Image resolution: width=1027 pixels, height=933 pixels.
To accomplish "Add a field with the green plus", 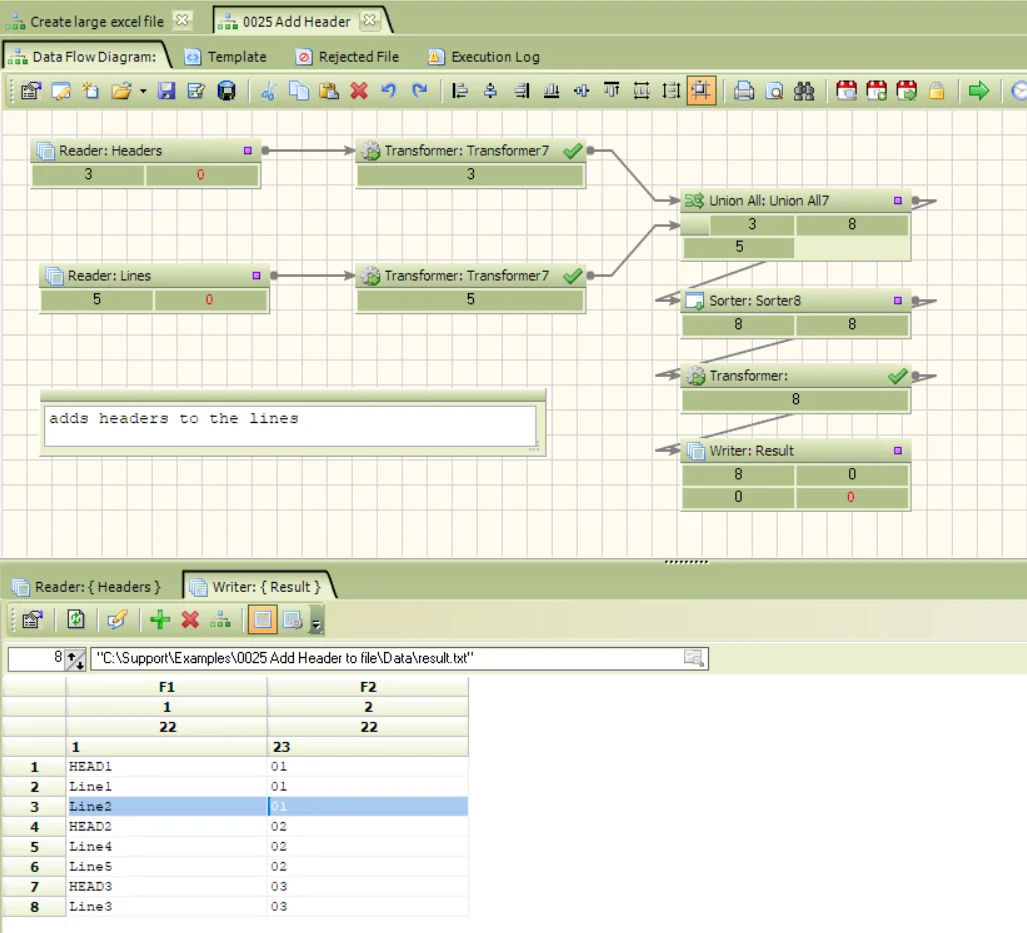I will (160, 619).
